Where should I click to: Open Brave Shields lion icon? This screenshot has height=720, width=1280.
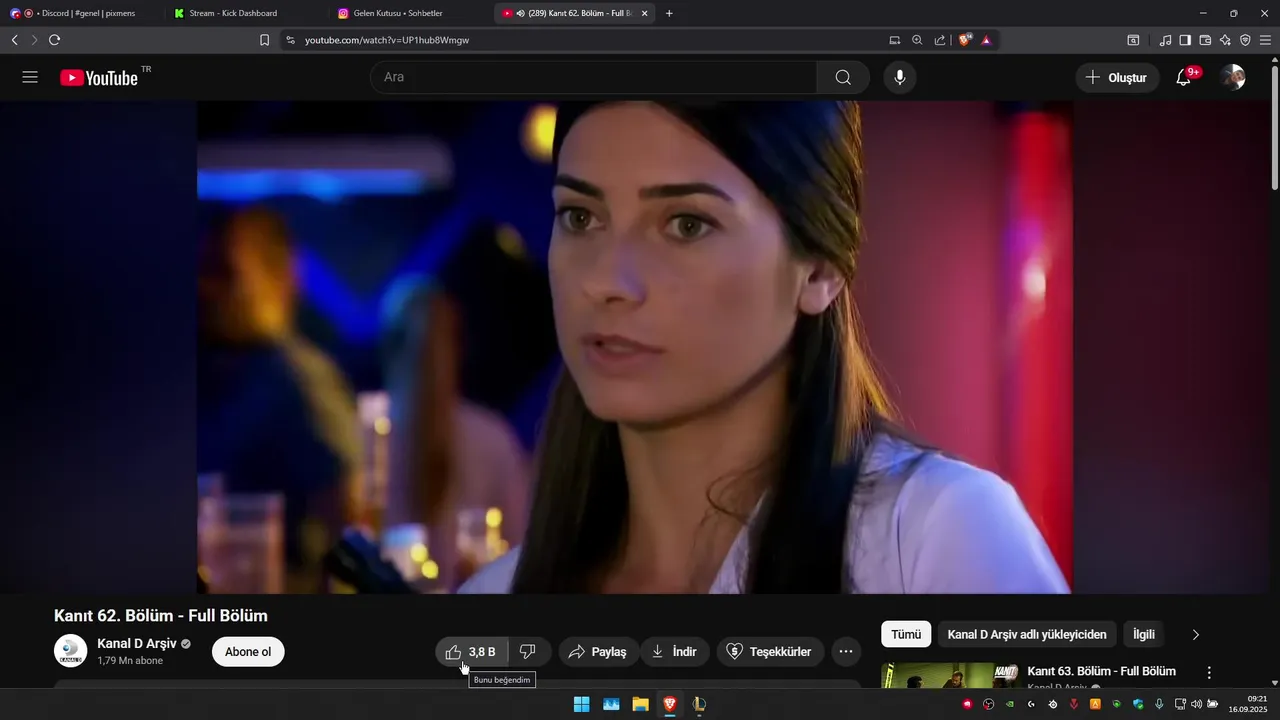[x=965, y=40]
